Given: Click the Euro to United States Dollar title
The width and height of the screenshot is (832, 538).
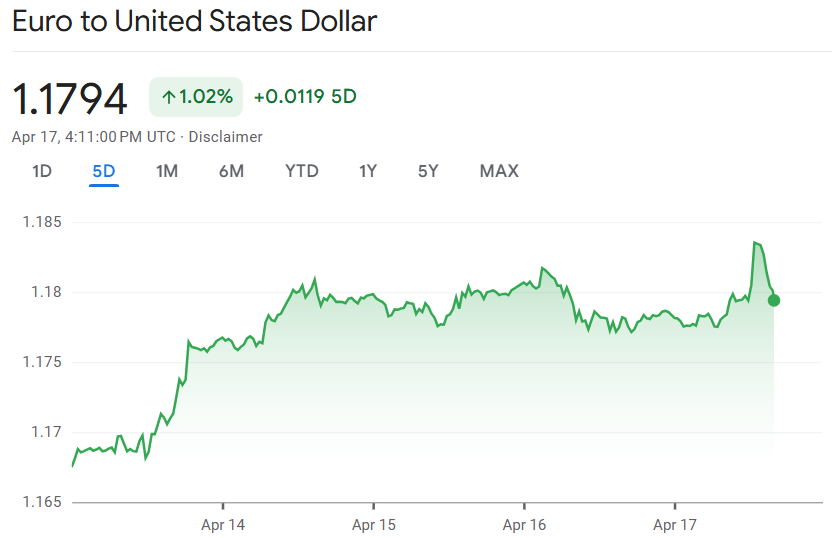Looking at the screenshot, I should tap(194, 22).
